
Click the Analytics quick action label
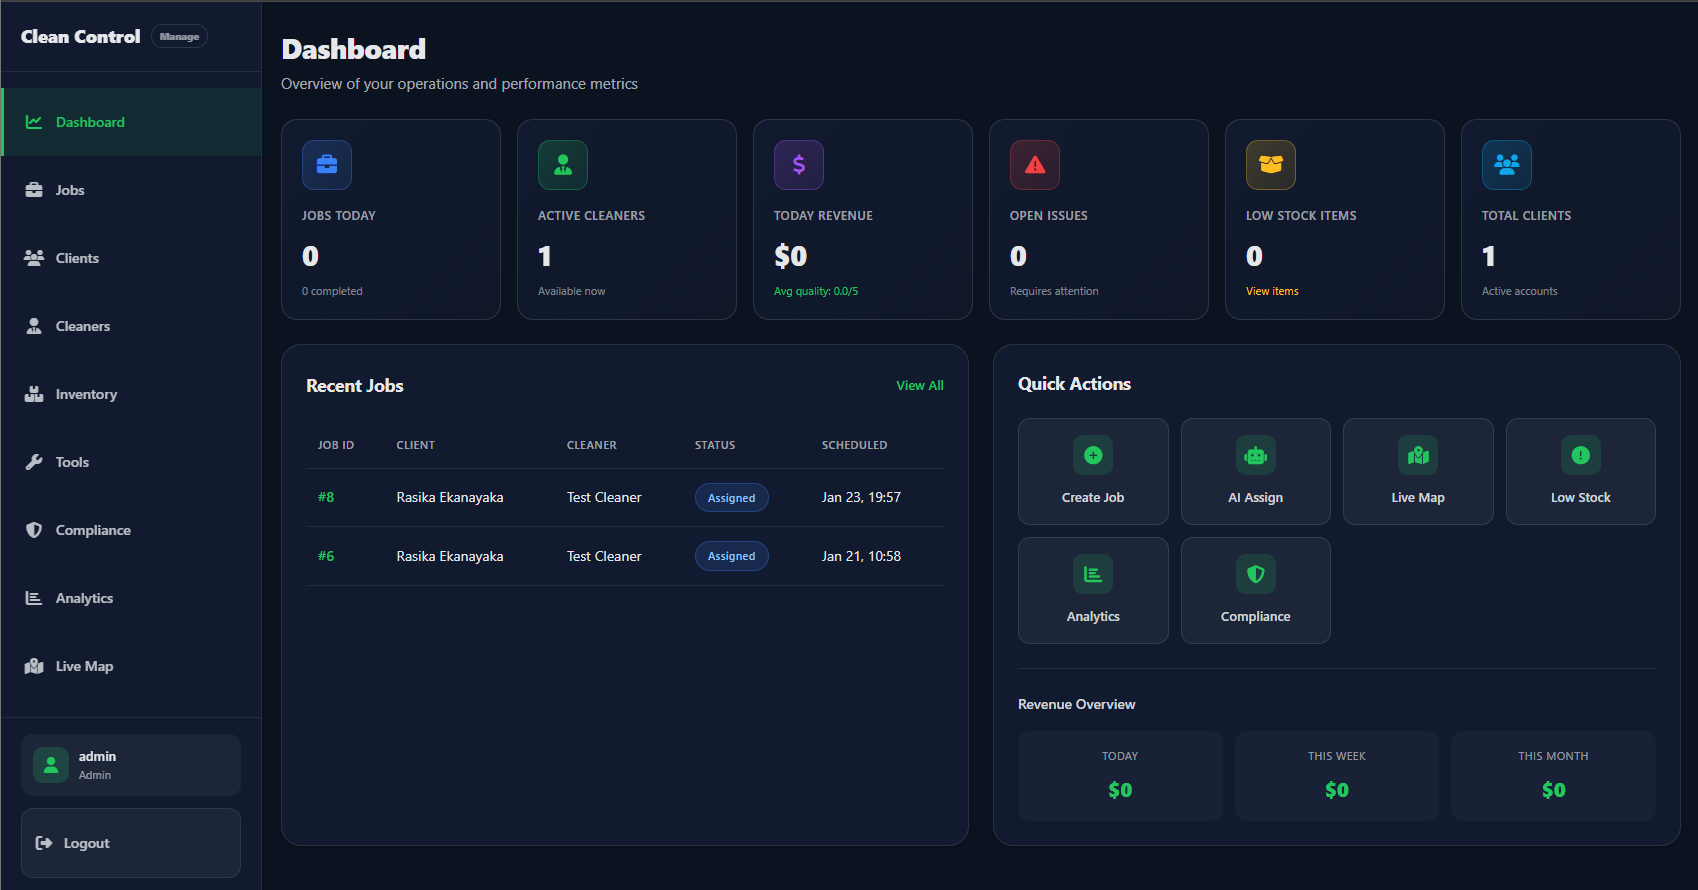[x=1093, y=616]
